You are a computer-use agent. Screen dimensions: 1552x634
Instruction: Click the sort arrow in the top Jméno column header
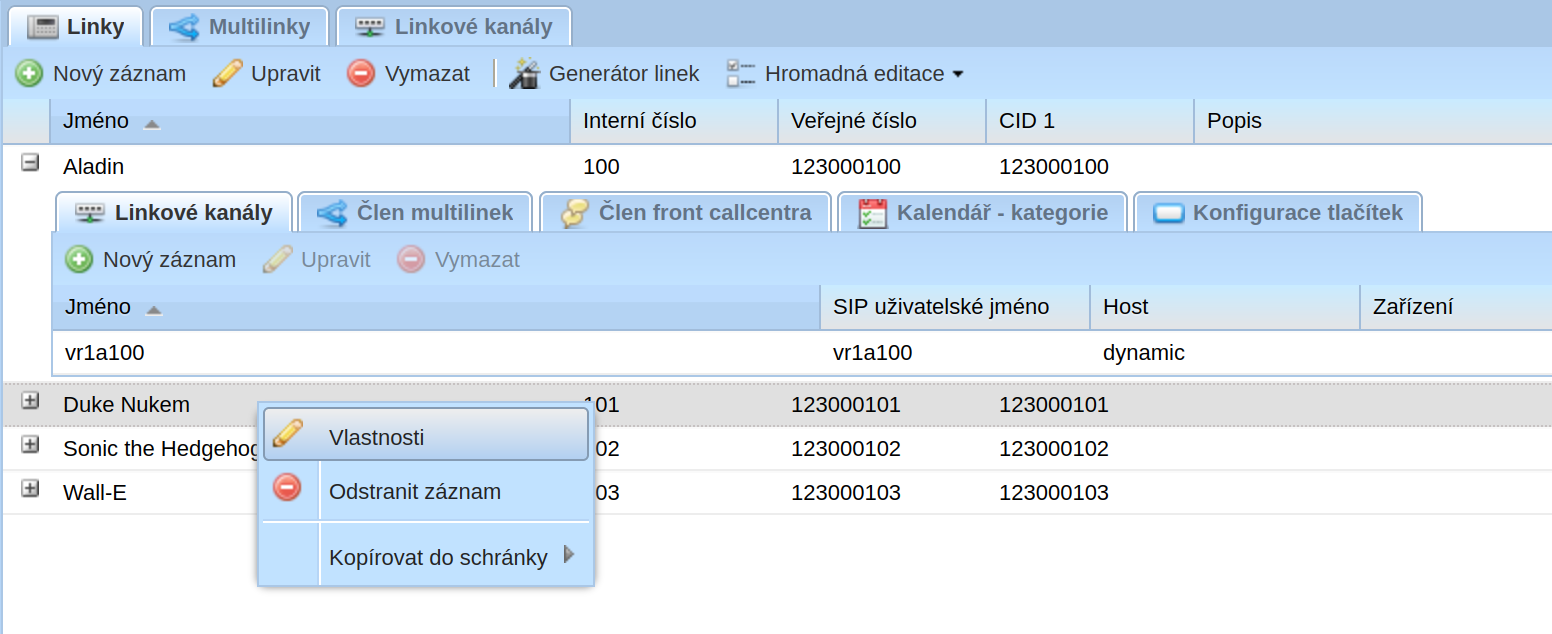pyautogui.click(x=151, y=124)
